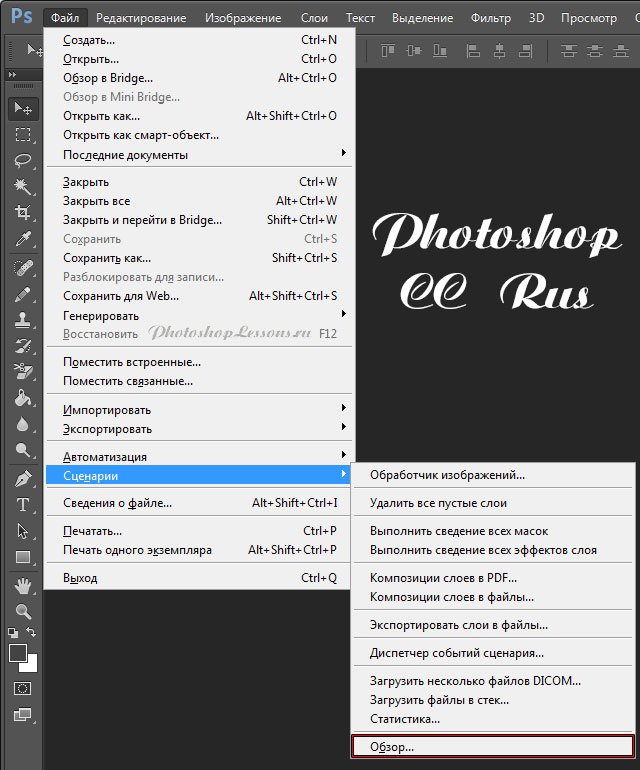Select the Lasso tool
640x770 pixels.
coord(23,160)
